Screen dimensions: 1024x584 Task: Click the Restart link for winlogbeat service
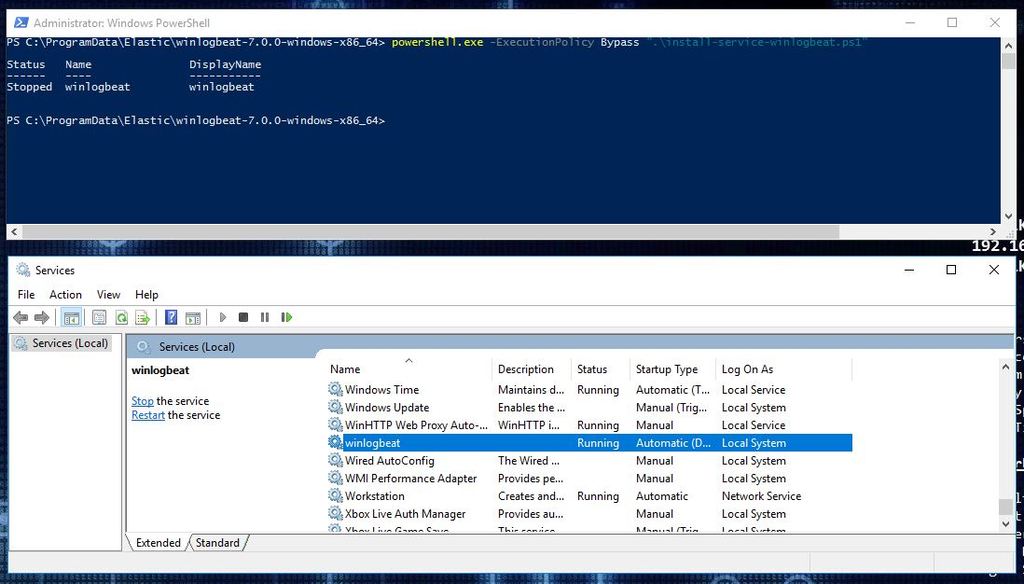coord(147,415)
